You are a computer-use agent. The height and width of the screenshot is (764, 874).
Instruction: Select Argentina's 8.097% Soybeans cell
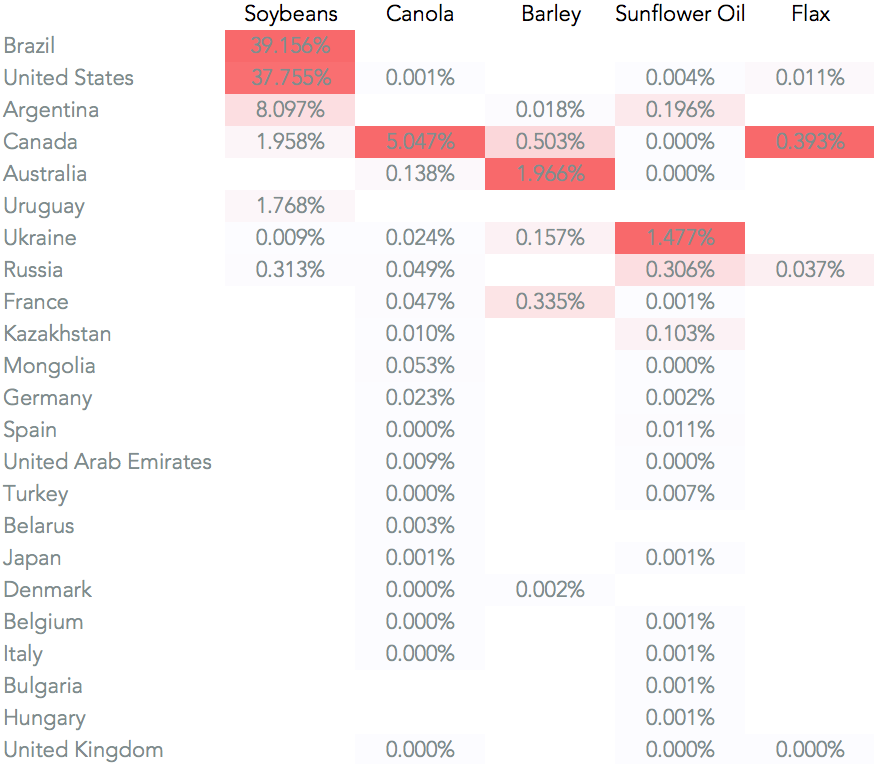[291, 110]
